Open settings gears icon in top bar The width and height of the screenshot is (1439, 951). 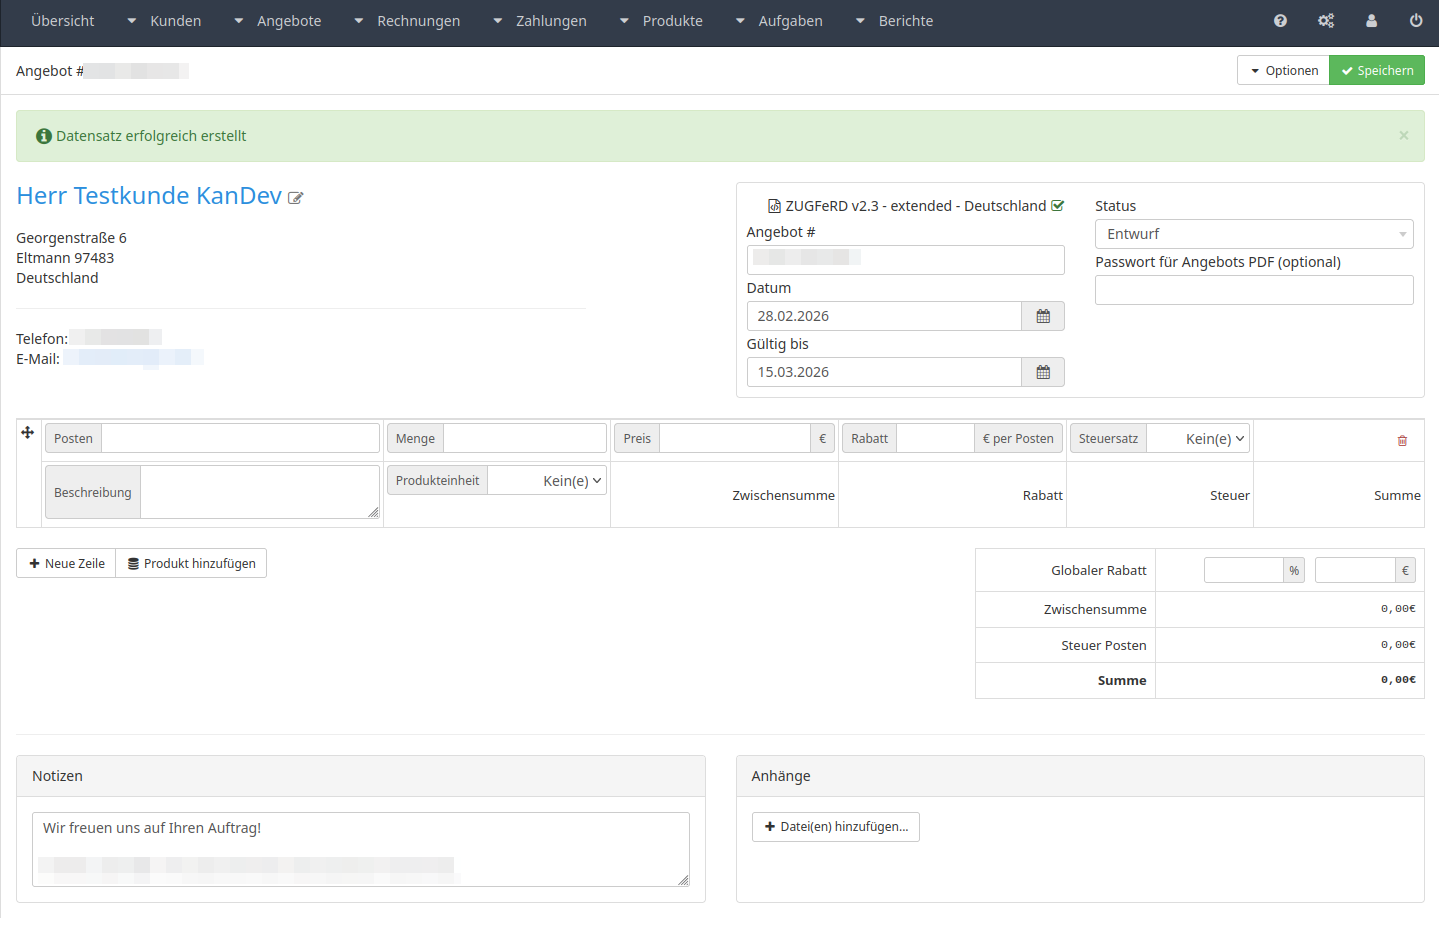click(x=1326, y=21)
